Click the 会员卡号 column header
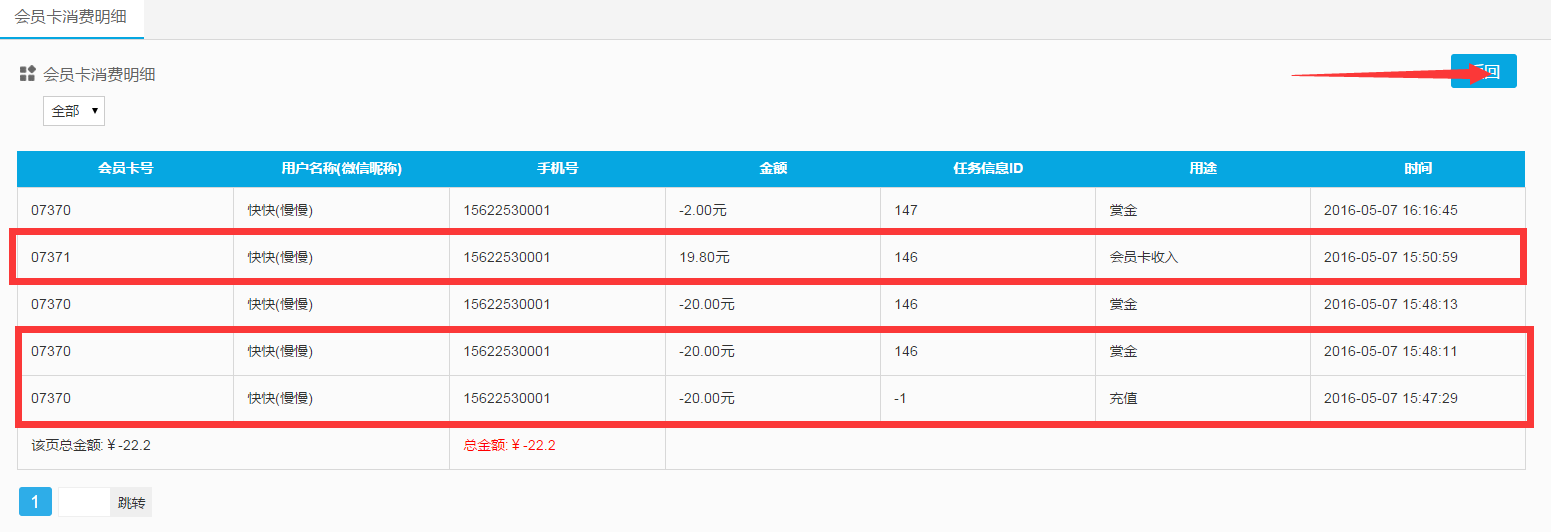The image size is (1551, 532). [125, 168]
